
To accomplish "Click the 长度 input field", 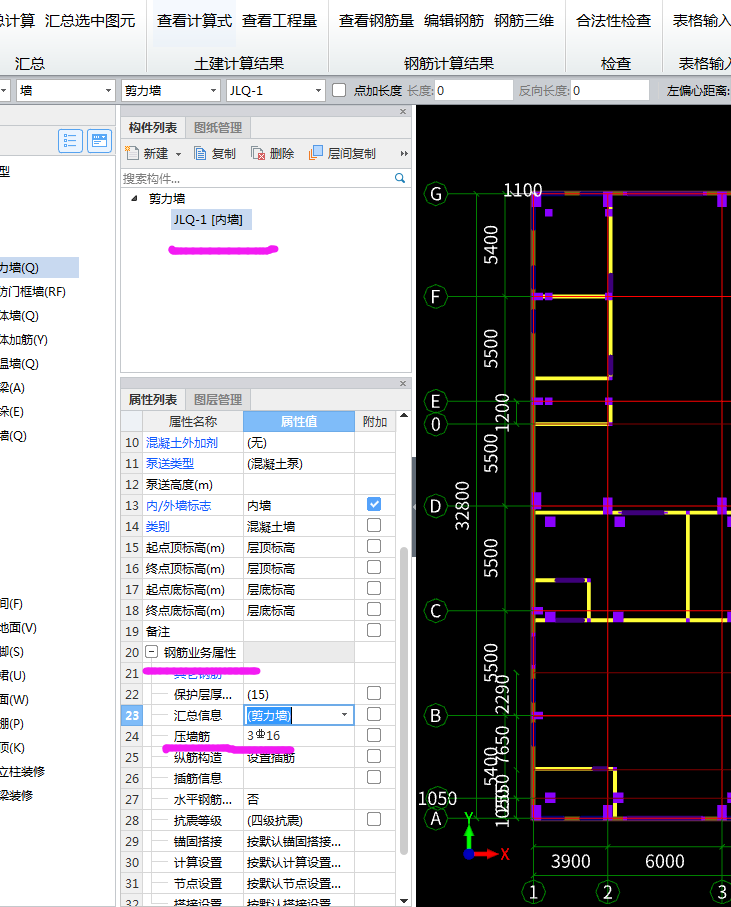I will click(x=474, y=90).
